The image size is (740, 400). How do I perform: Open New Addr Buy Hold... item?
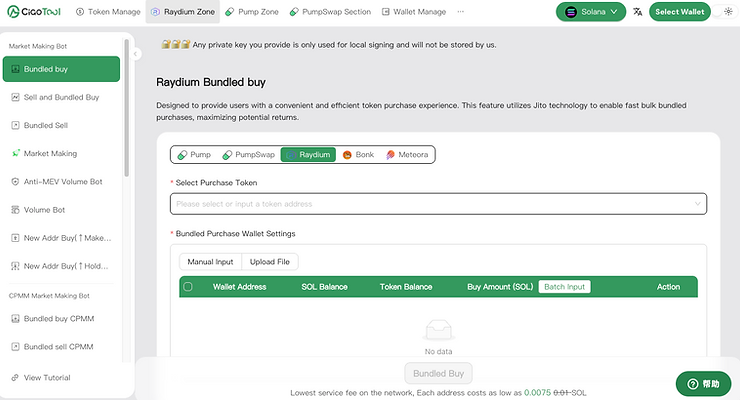(x=61, y=266)
